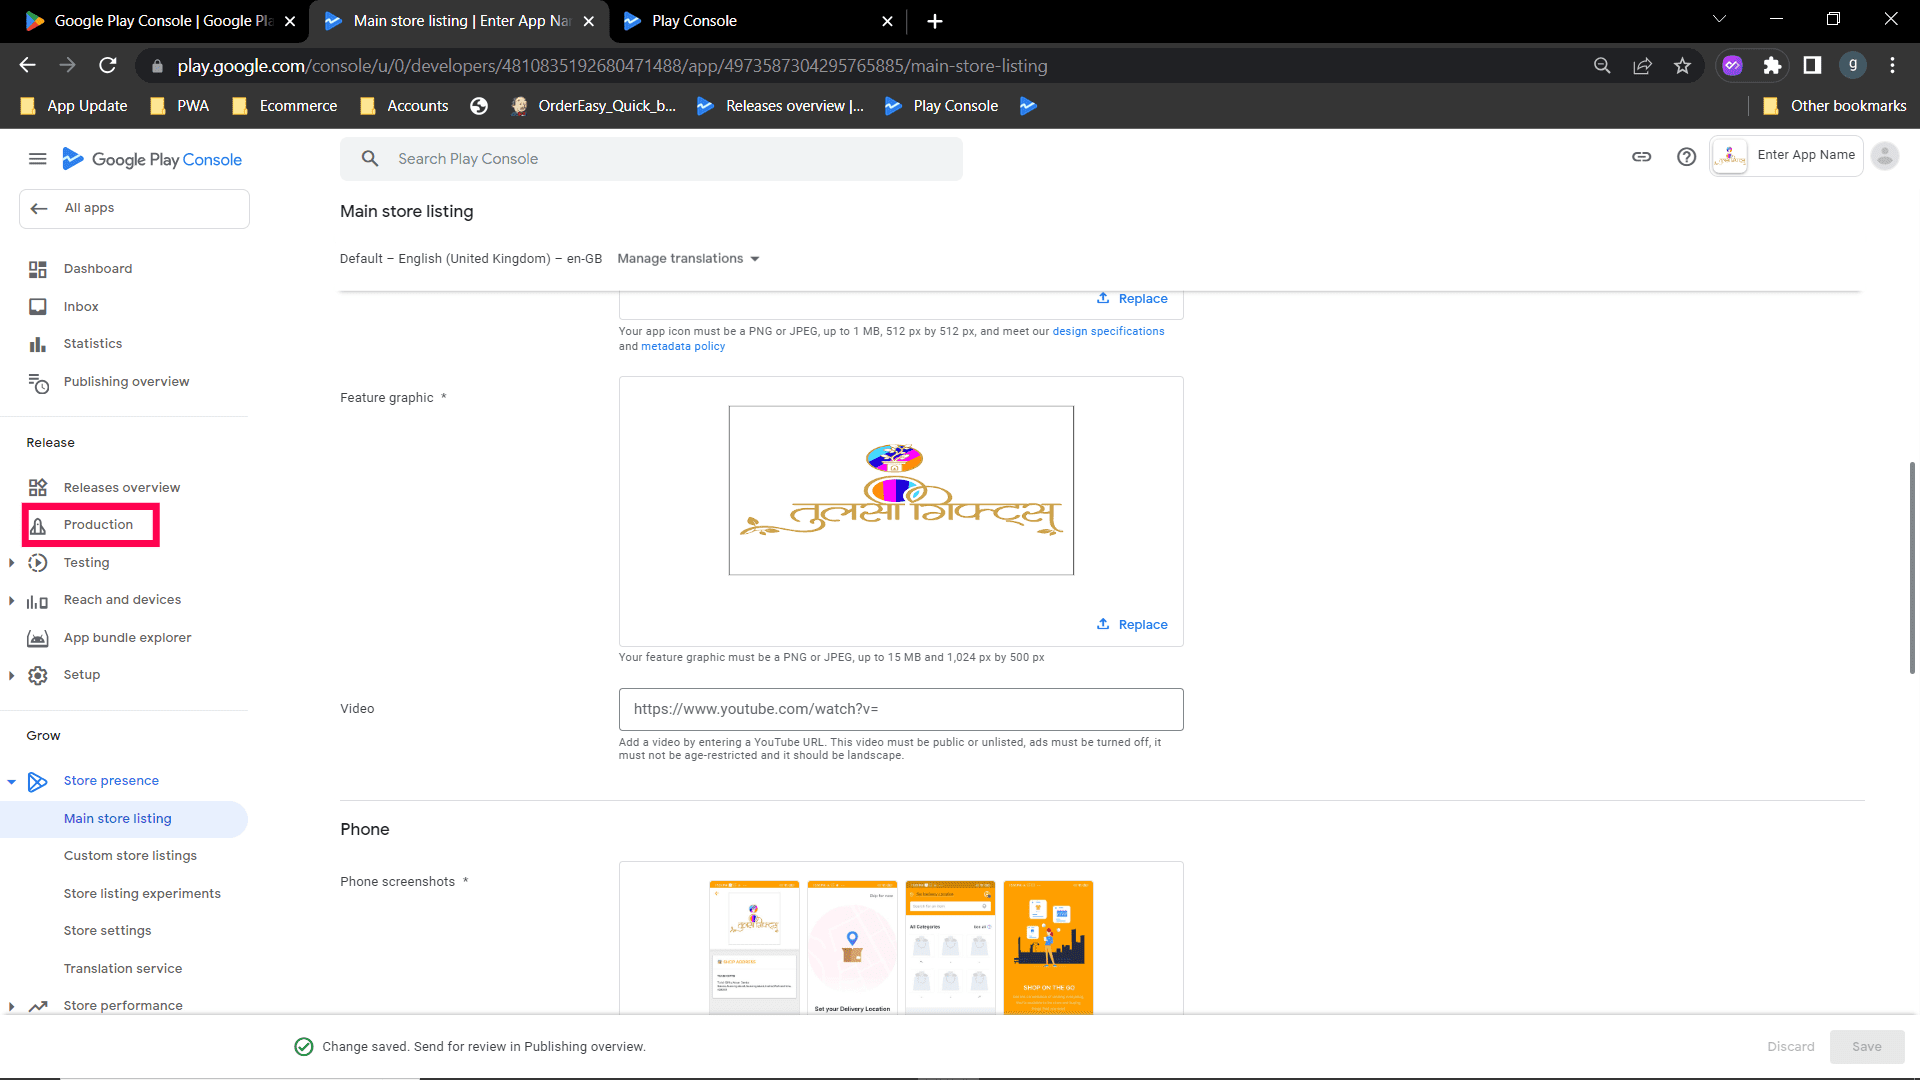Click the YouTube video URL field
Viewport: 1920px width, 1080px height.
(900, 709)
